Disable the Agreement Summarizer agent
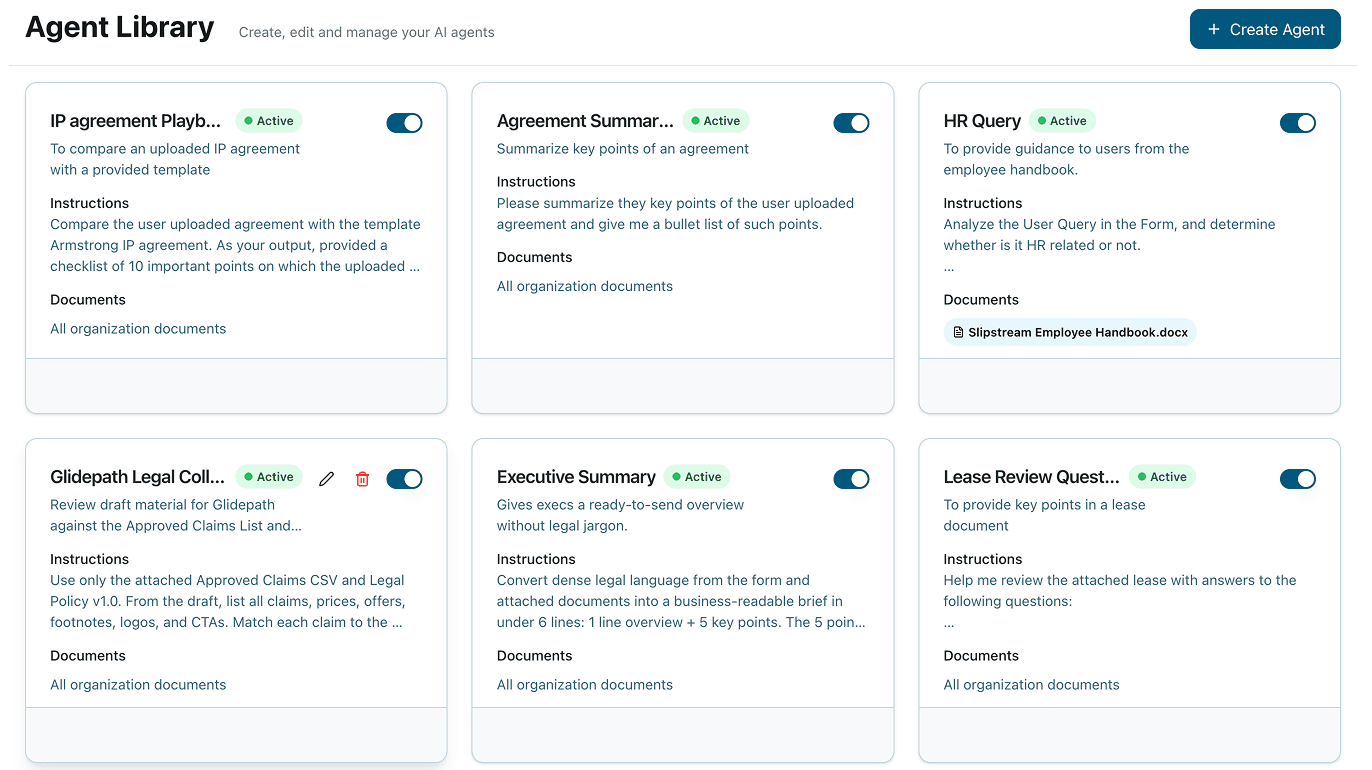Image resolution: width=1372 pixels, height=770 pixels. [x=851, y=123]
